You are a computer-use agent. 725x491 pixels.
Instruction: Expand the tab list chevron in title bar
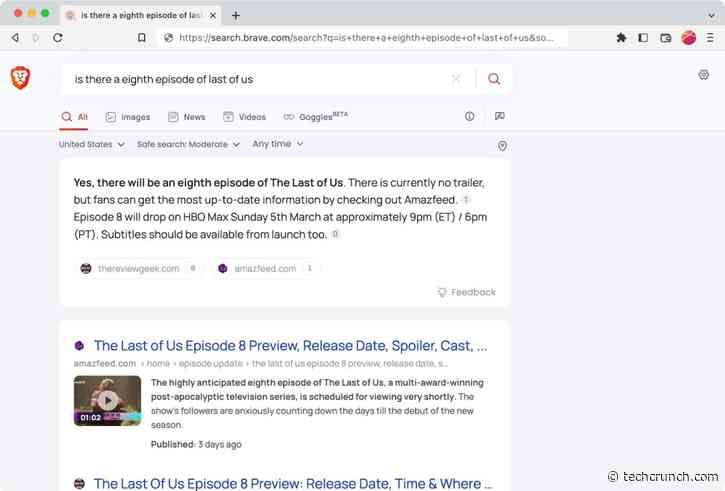click(x=711, y=15)
